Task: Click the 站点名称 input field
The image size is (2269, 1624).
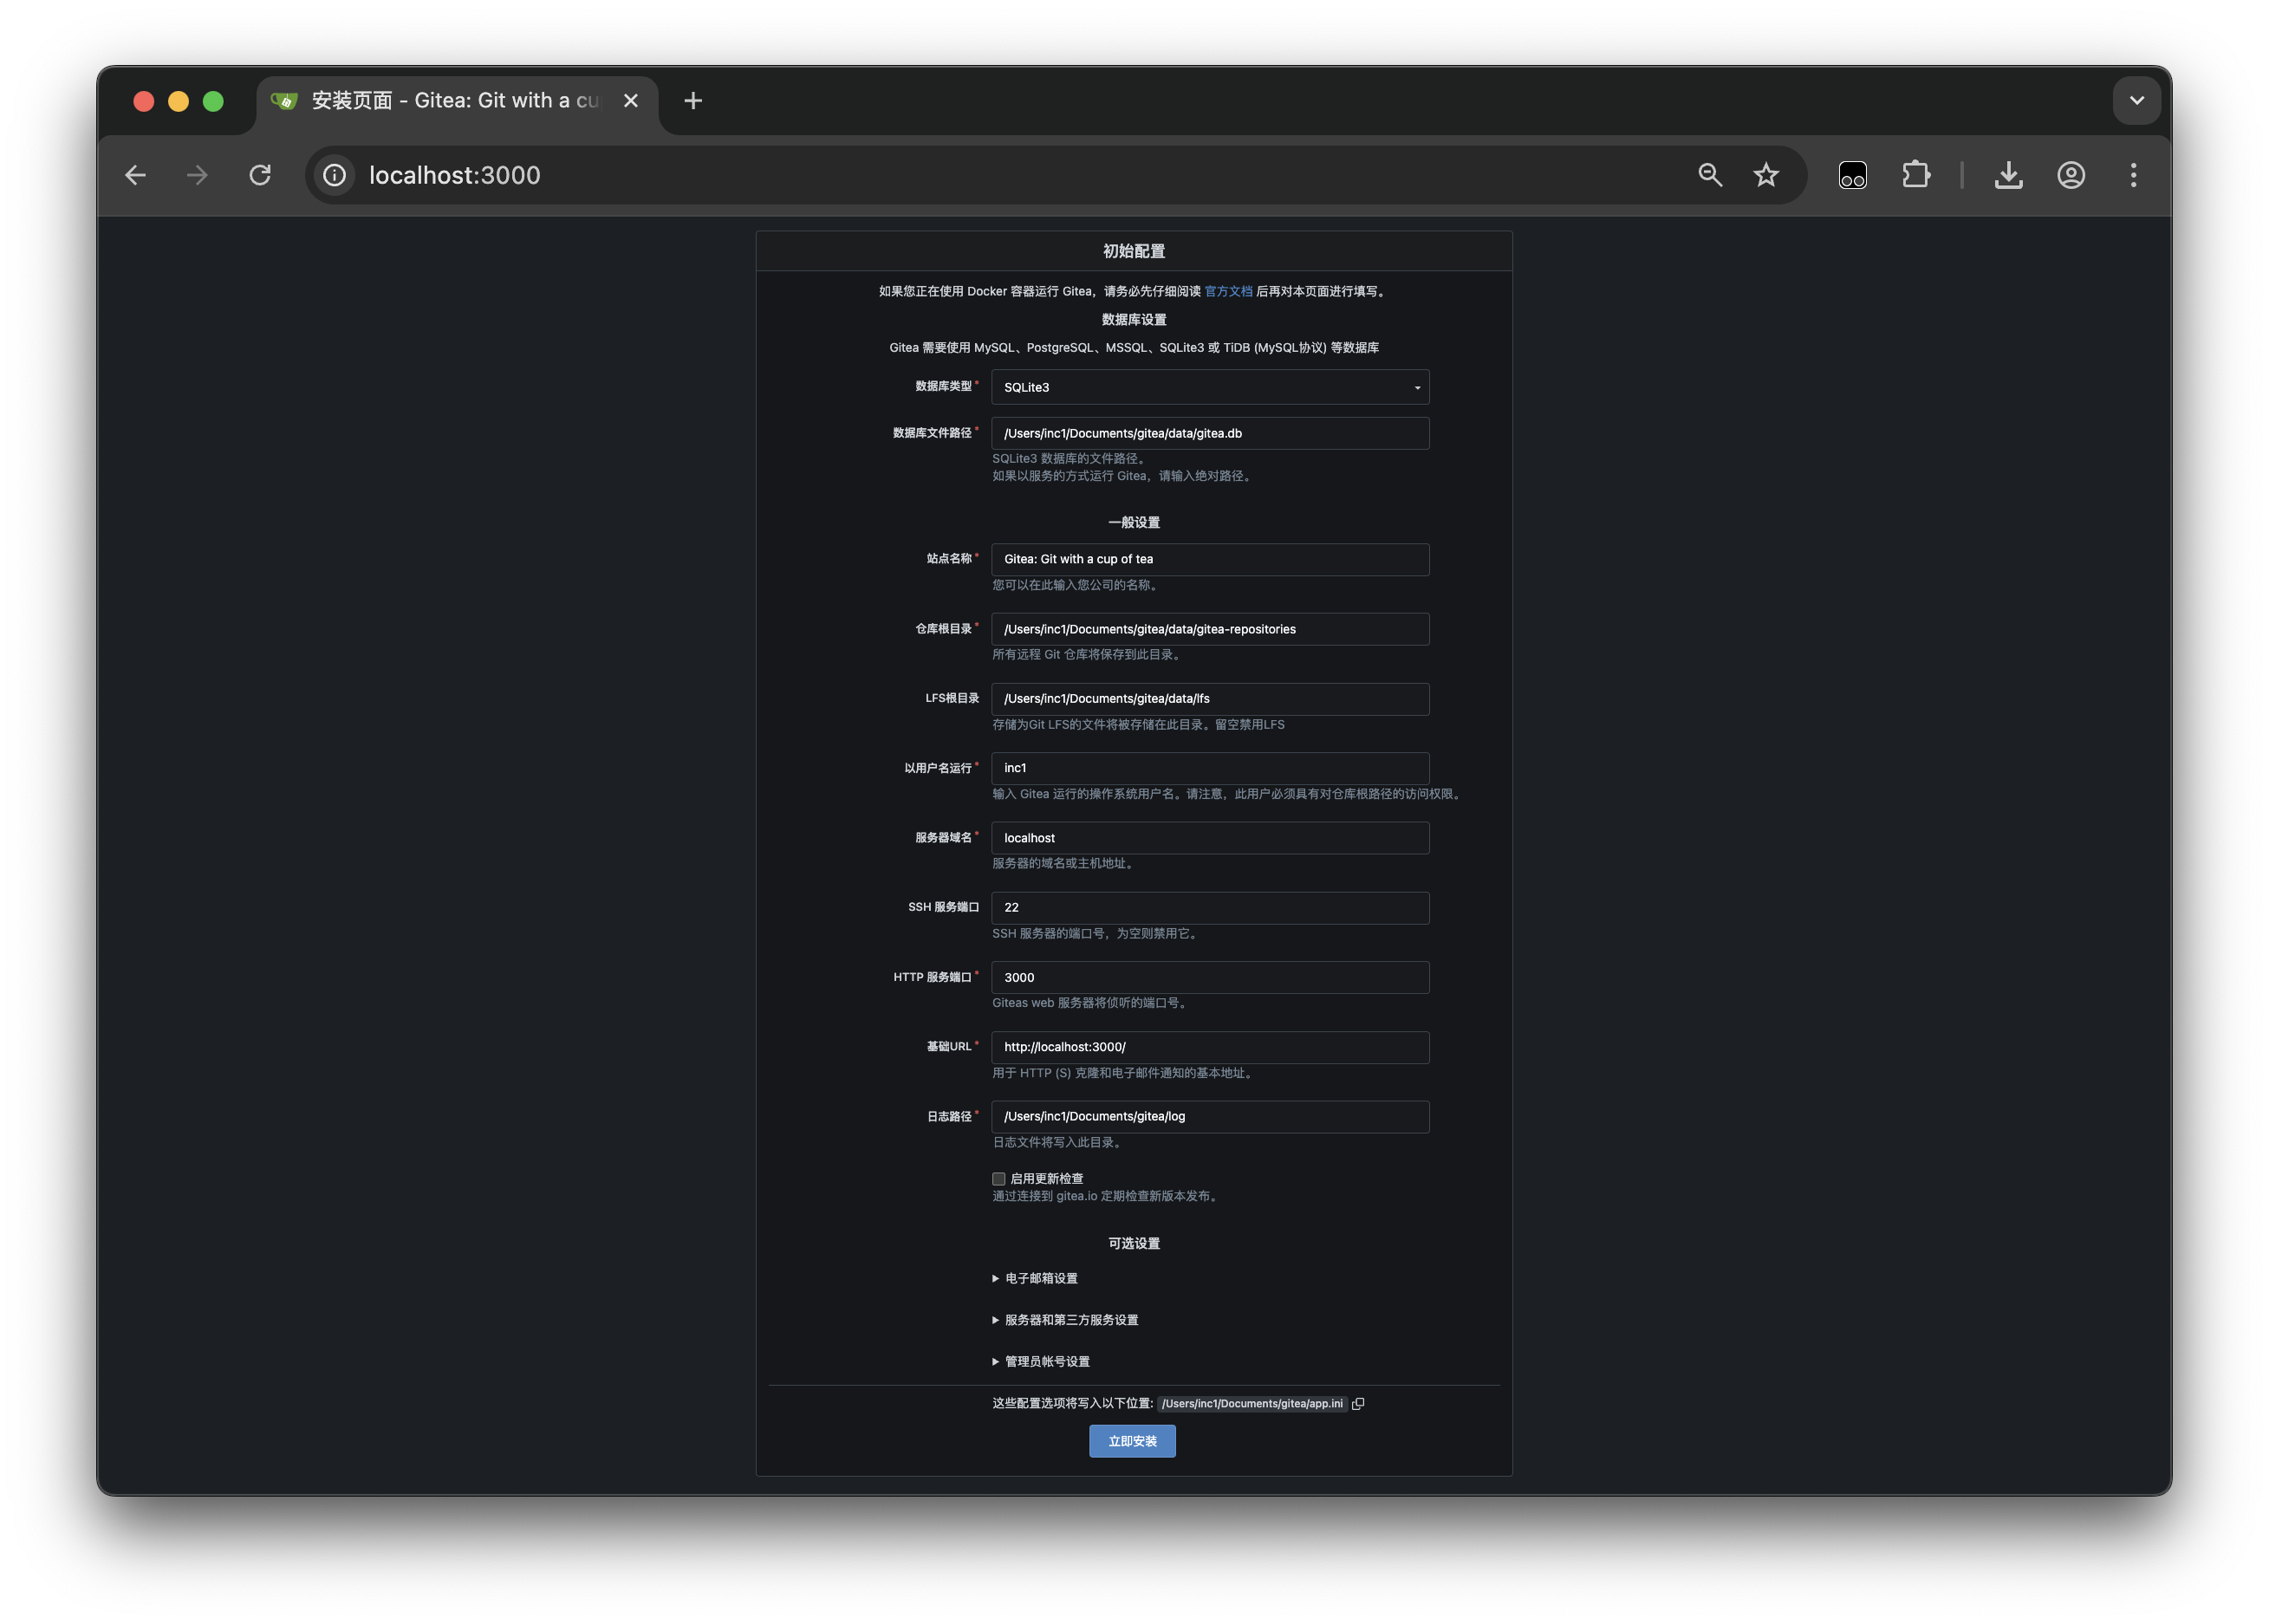Action: click(x=1210, y=559)
